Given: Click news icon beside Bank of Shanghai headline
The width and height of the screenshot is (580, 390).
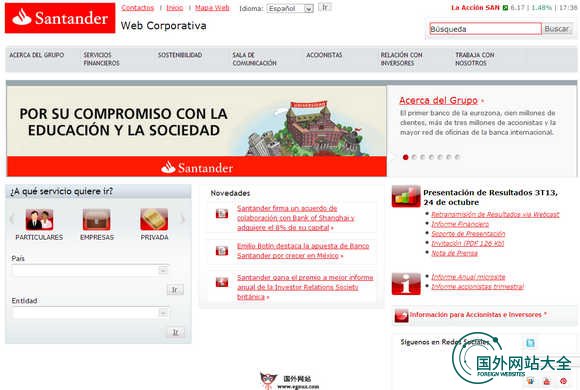Looking at the screenshot, I should (222, 214).
